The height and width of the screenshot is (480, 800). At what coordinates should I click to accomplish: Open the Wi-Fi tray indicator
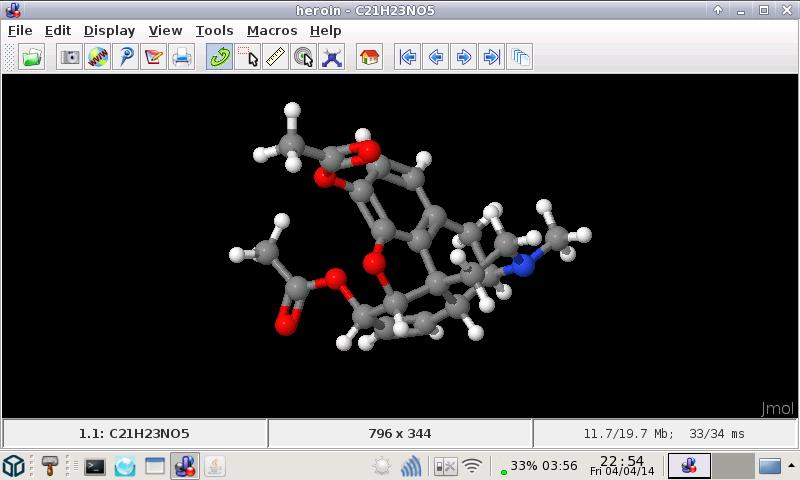tap(472, 466)
